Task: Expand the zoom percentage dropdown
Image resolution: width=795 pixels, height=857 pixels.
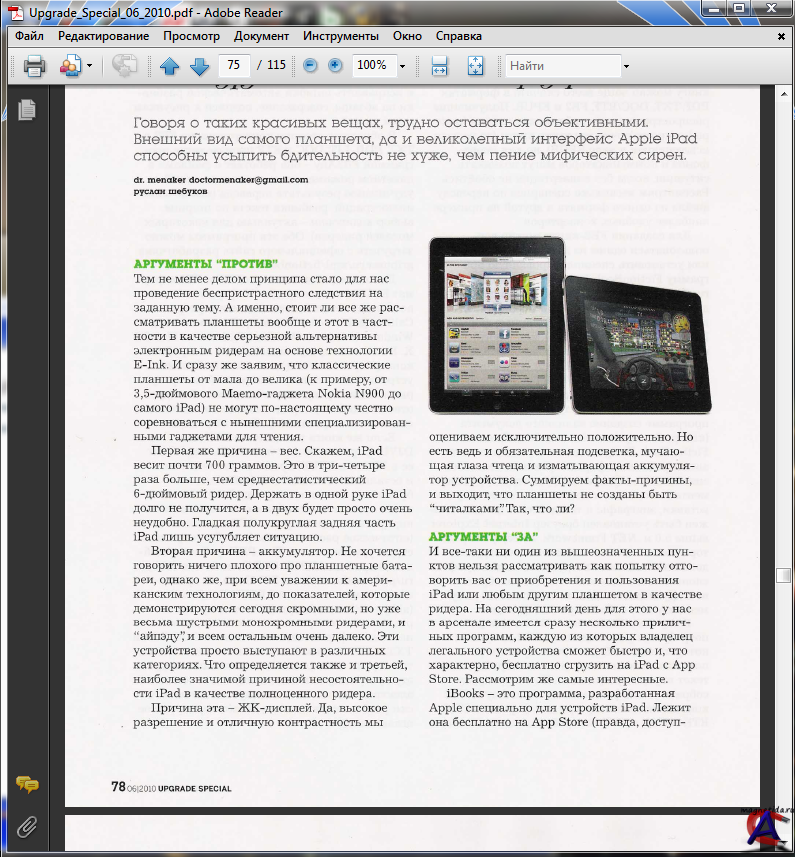Action: 402,66
